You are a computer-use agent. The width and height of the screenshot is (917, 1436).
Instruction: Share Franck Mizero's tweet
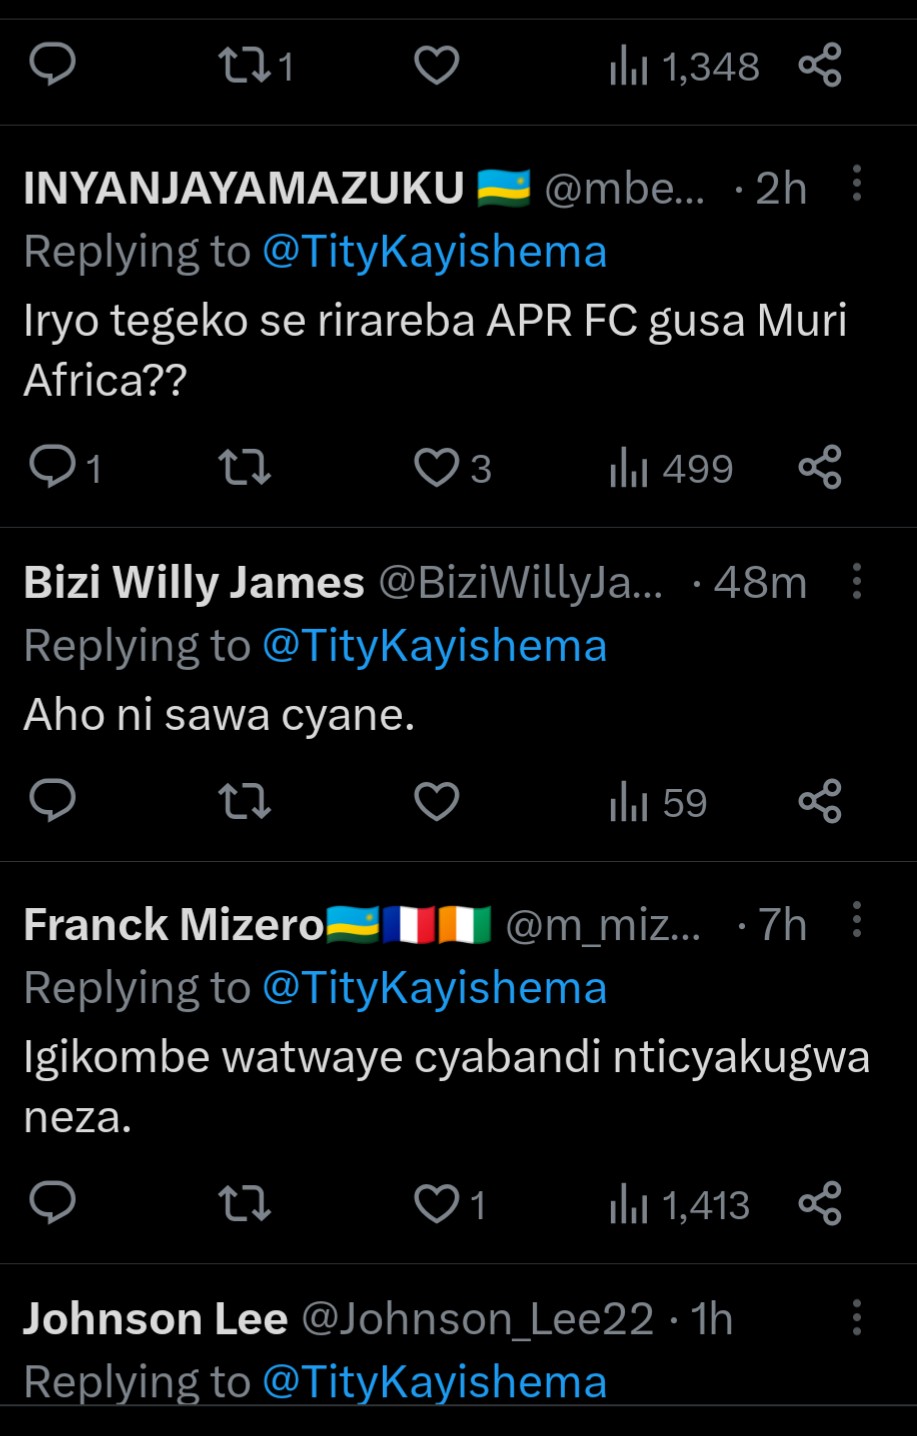click(x=820, y=1203)
